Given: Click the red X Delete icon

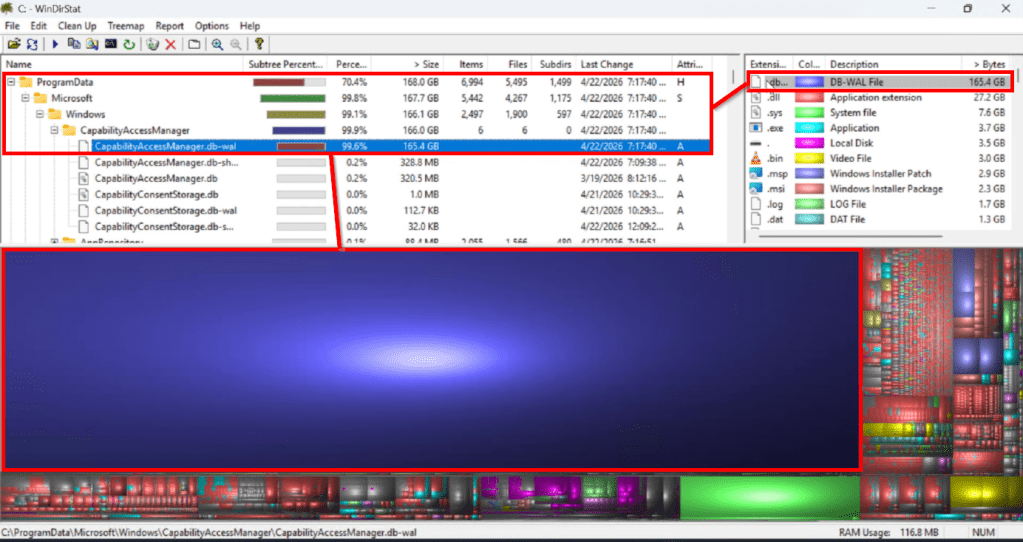Looking at the screenshot, I should (170, 44).
